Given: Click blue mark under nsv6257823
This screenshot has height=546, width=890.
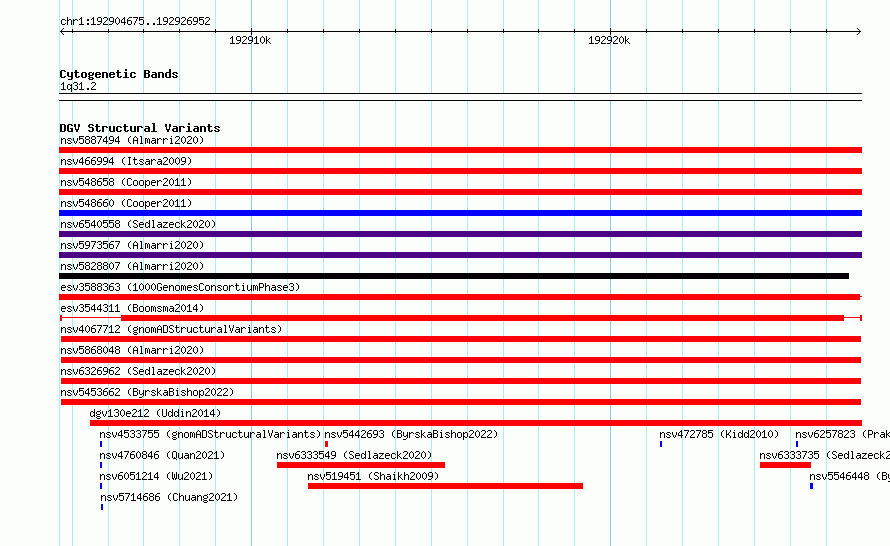Looking at the screenshot, I should tap(797, 444).
